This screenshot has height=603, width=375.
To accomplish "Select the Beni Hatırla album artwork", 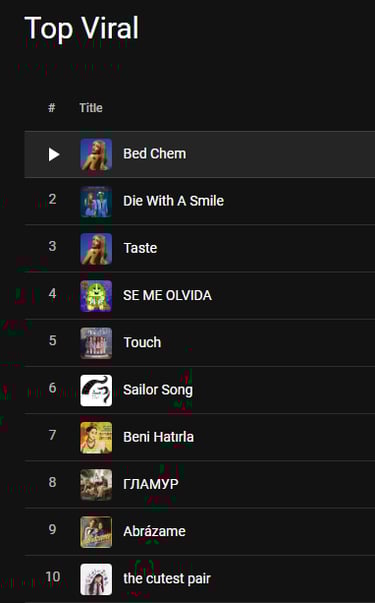I will (x=96, y=438).
